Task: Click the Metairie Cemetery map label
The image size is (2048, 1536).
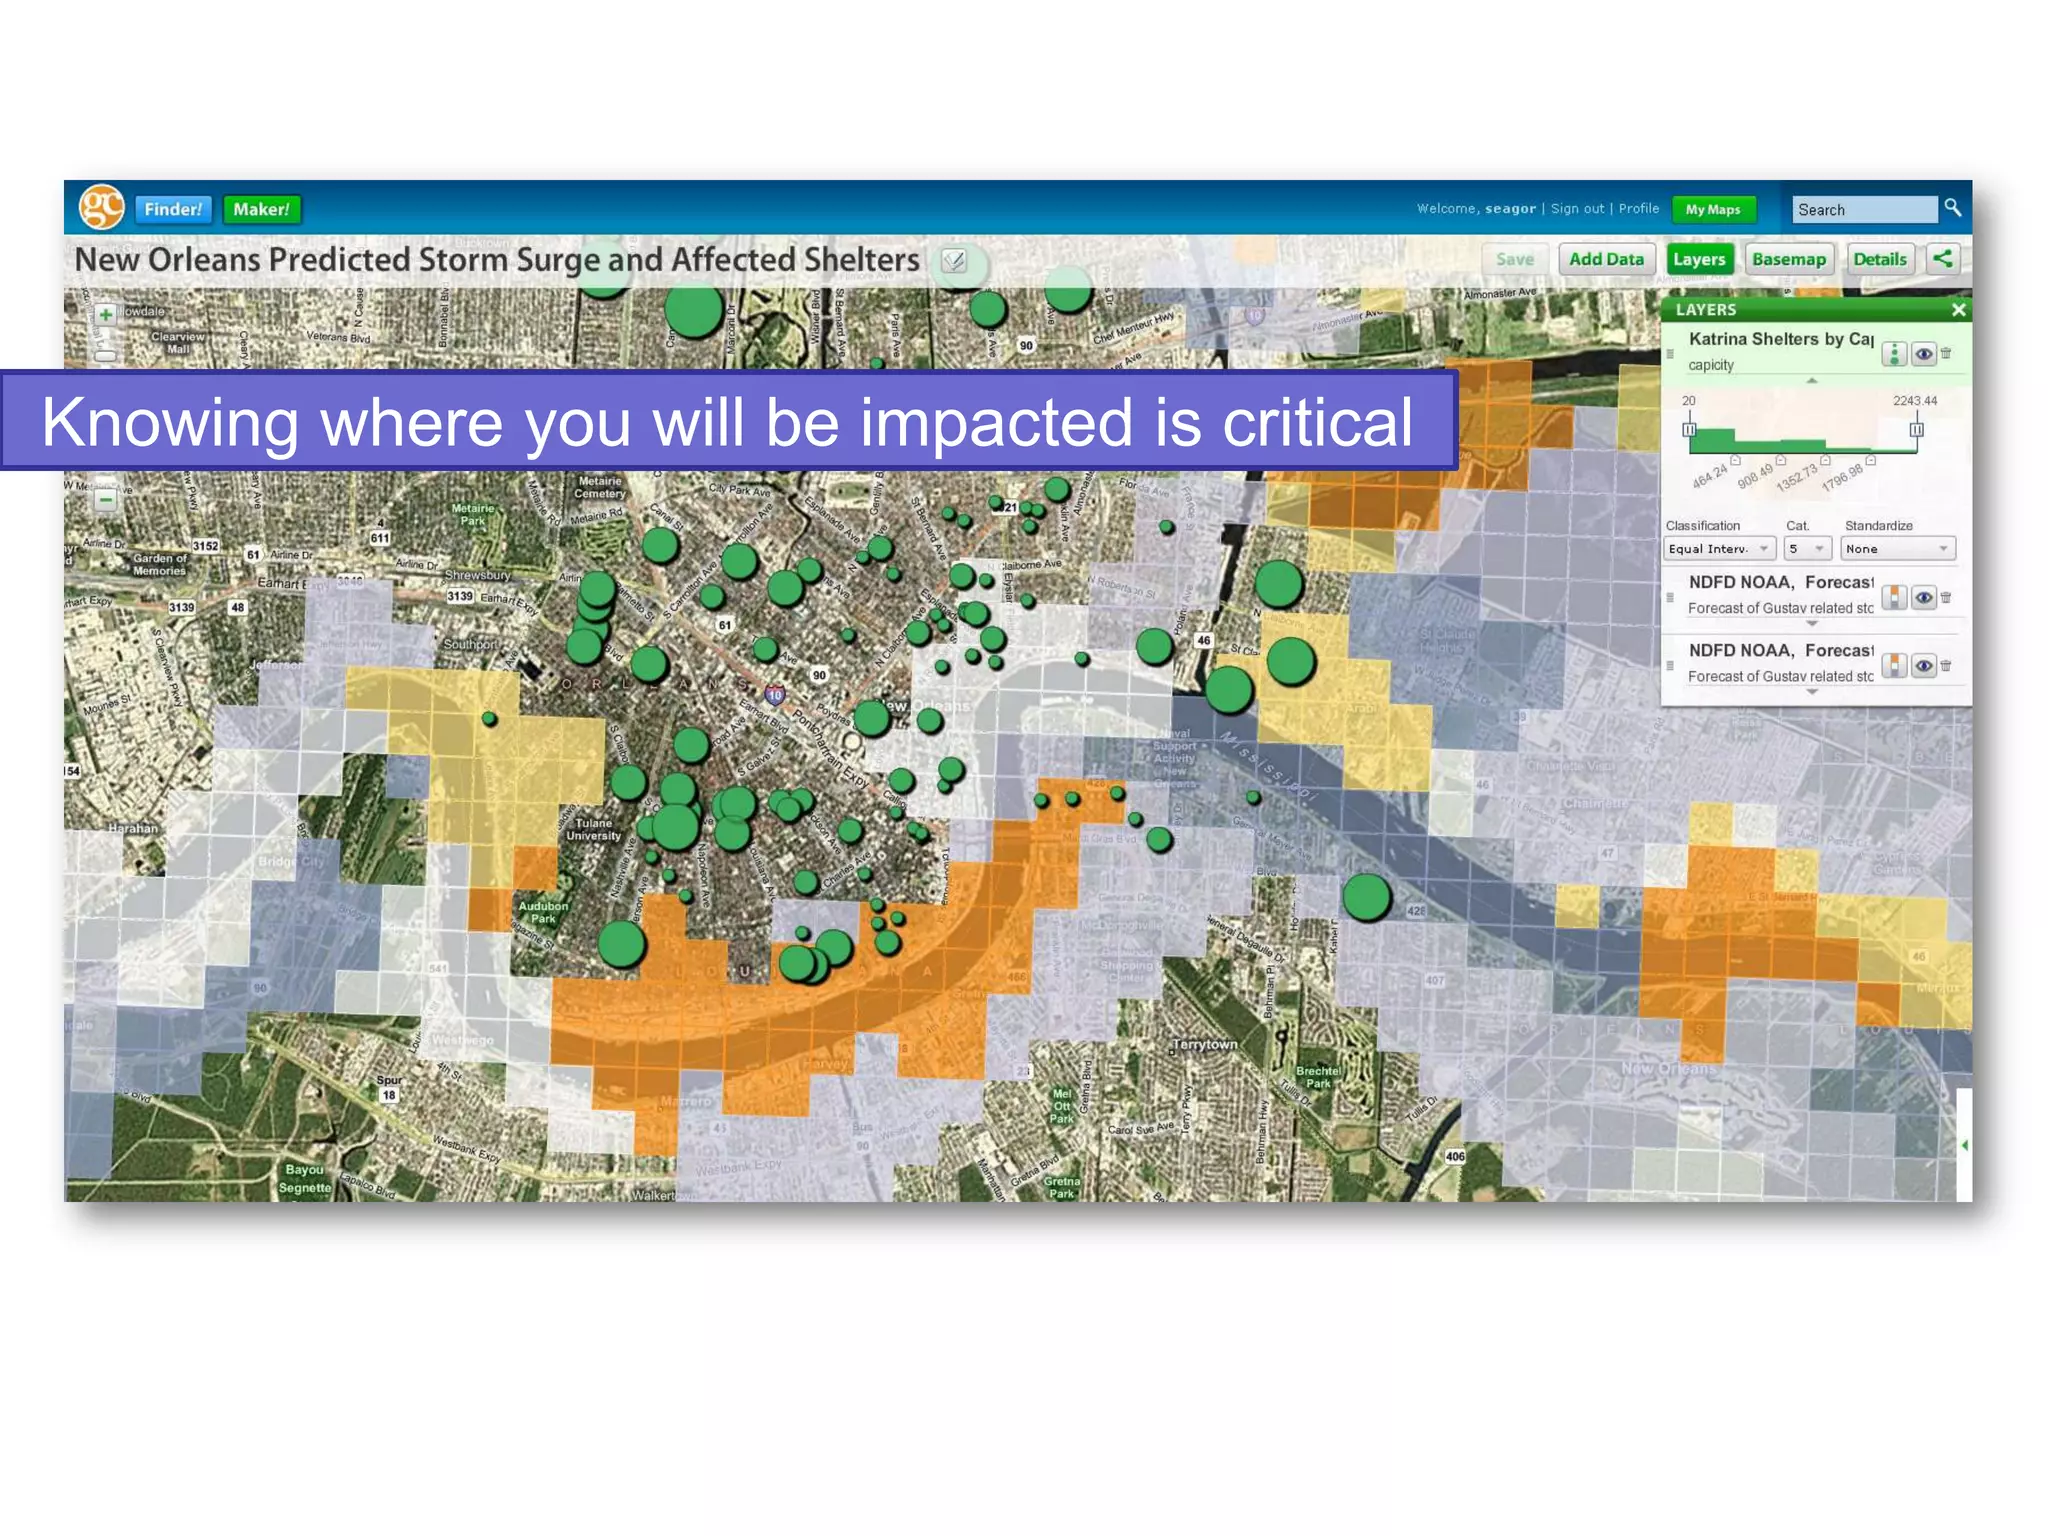Action: pos(599,487)
